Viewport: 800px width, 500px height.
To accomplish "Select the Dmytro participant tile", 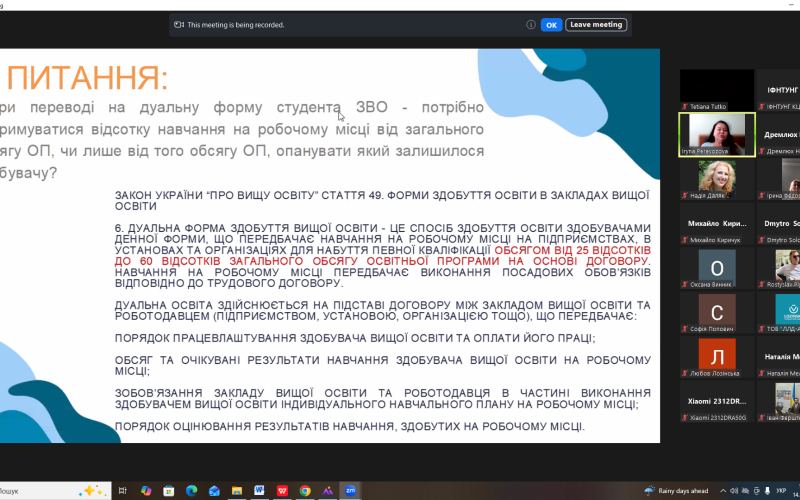I will pos(779,223).
